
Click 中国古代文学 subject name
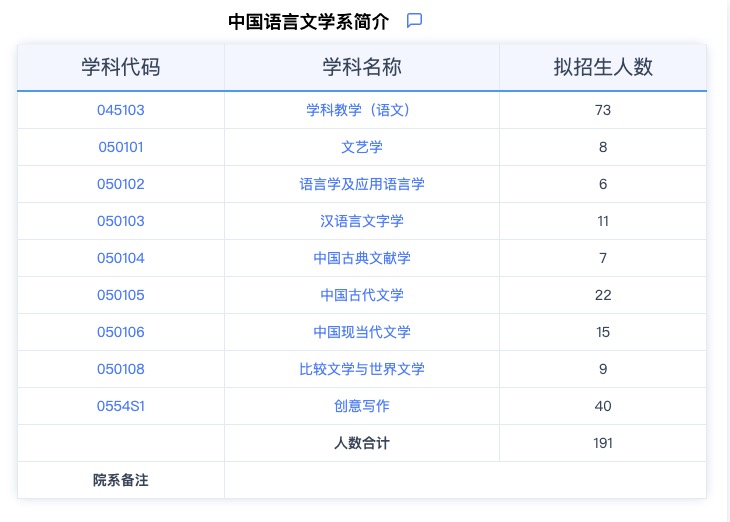pos(361,295)
